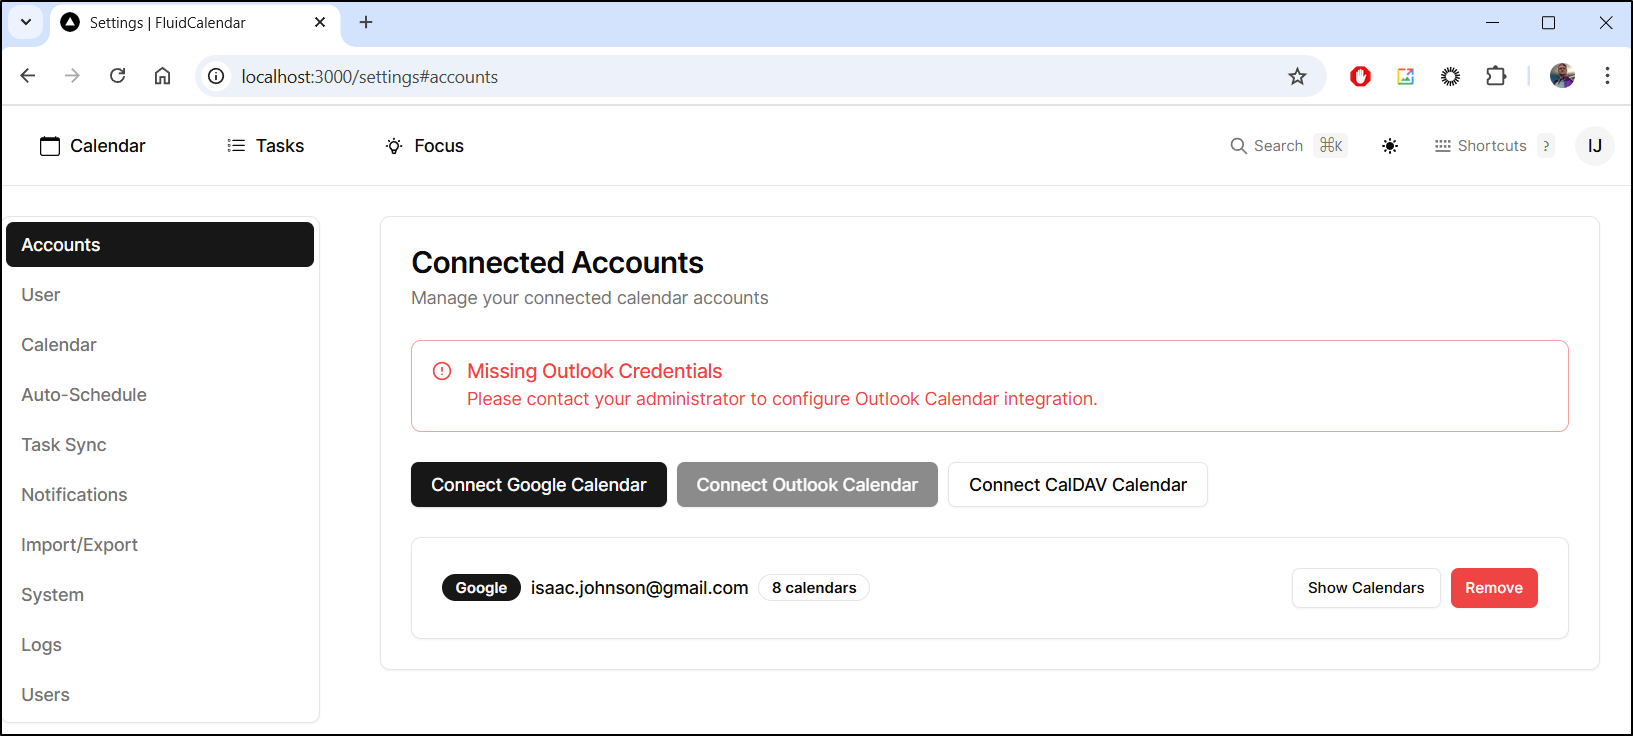
Task: Click Connect Outlook Calendar button
Action: 807,485
